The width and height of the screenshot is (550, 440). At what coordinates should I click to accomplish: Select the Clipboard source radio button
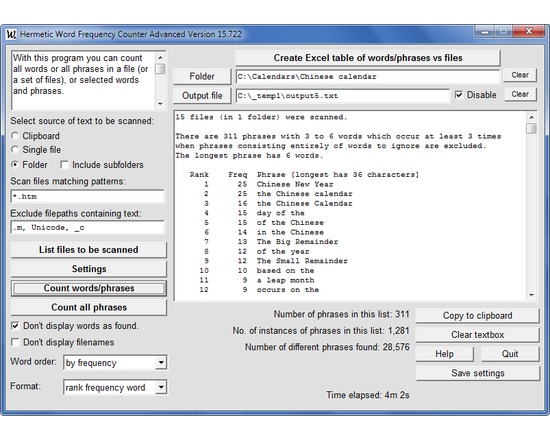(15, 136)
